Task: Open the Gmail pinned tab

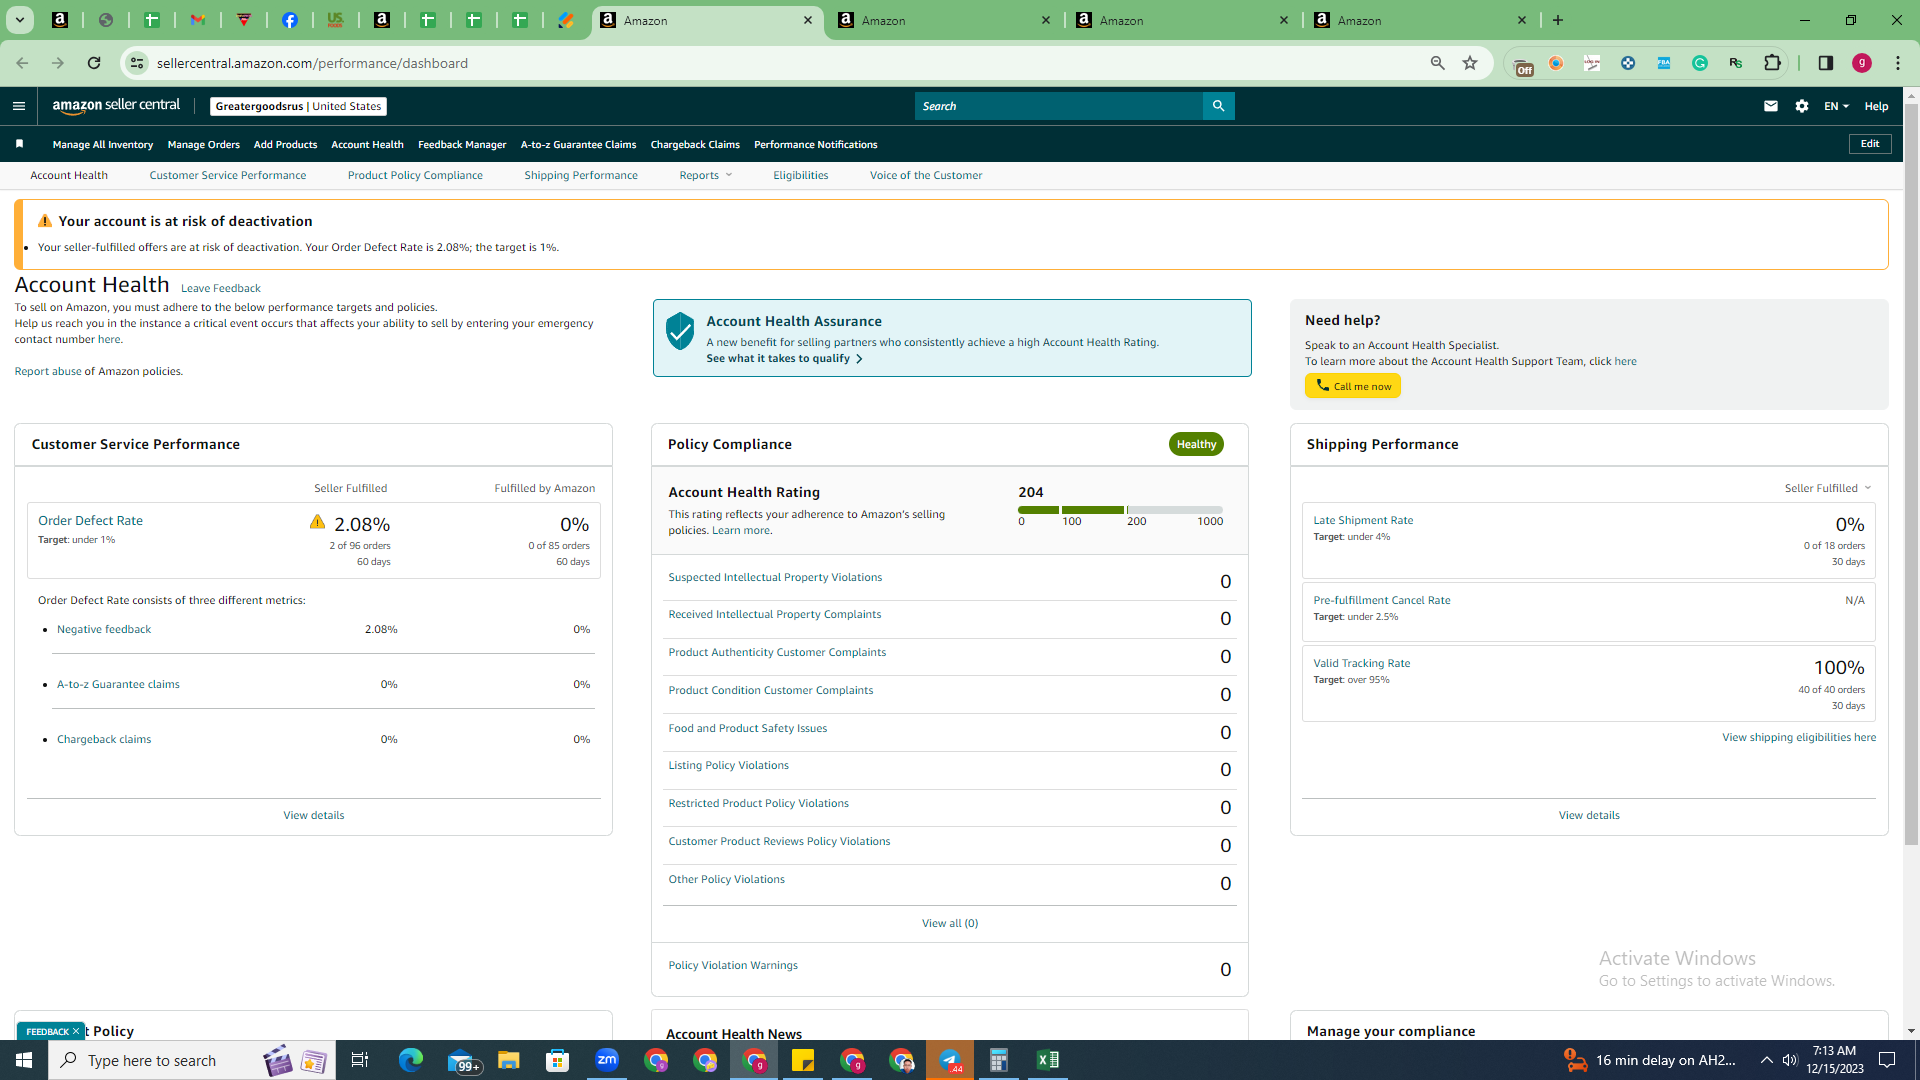Action: pyautogui.click(x=198, y=20)
